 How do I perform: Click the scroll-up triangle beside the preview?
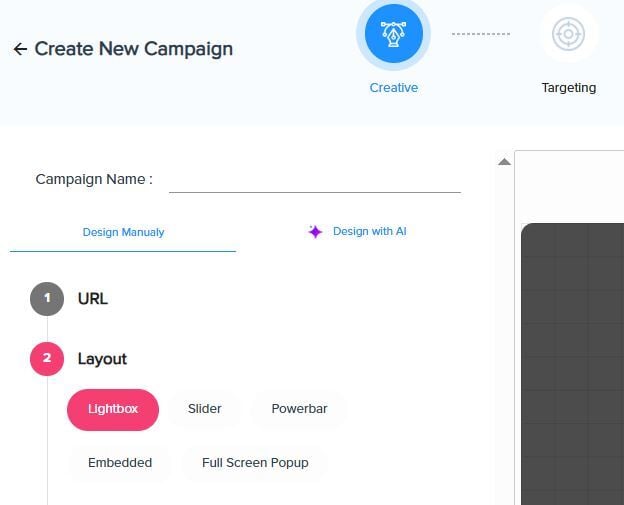click(504, 162)
